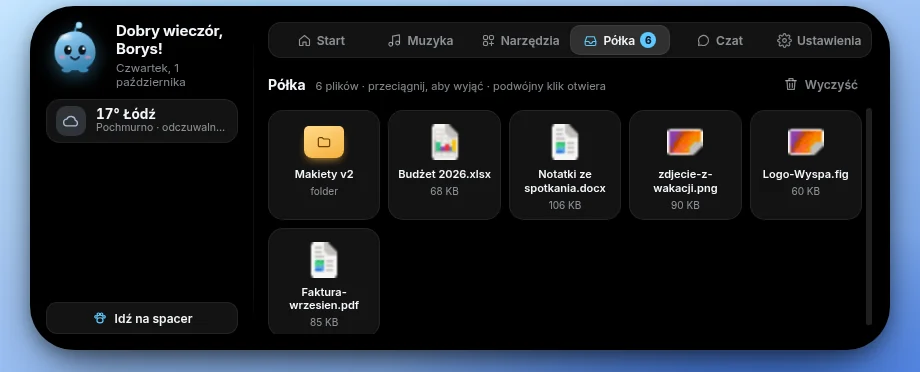920x372 pixels.
Task: Click the blue 6 badge on Półka
Action: [x=648, y=40]
